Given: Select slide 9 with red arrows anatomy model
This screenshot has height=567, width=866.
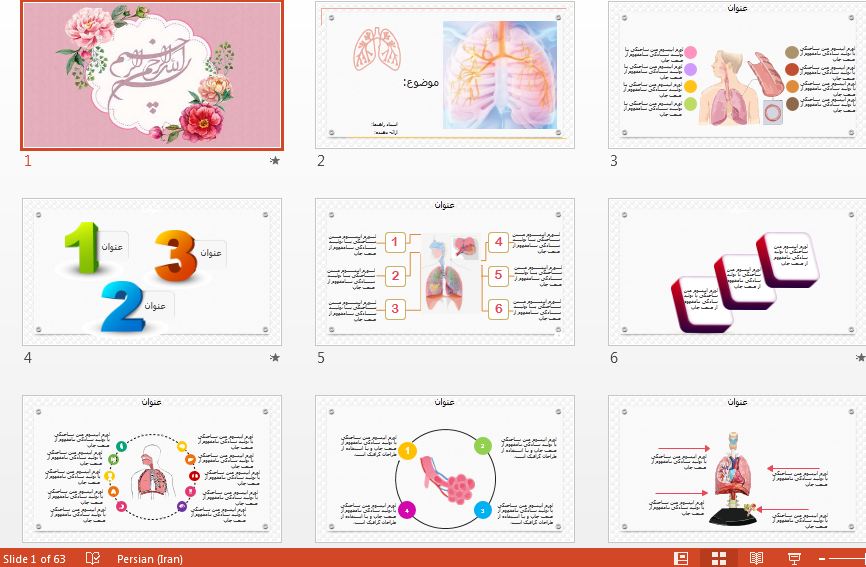Looking at the screenshot, I should point(737,468).
